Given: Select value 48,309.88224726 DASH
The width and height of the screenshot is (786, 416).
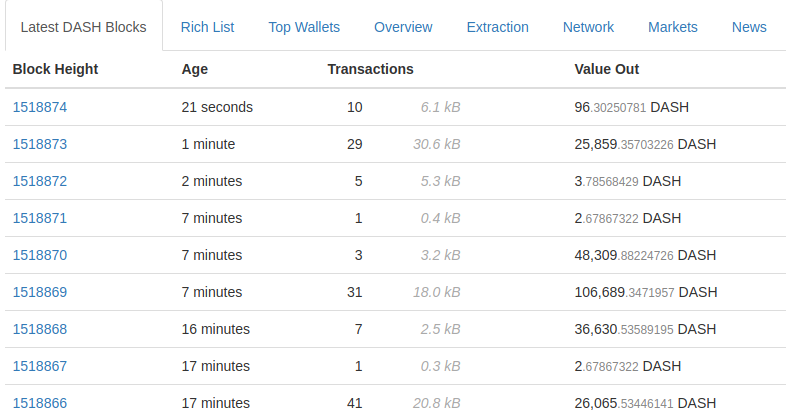Looking at the screenshot, I should tap(645, 256).
